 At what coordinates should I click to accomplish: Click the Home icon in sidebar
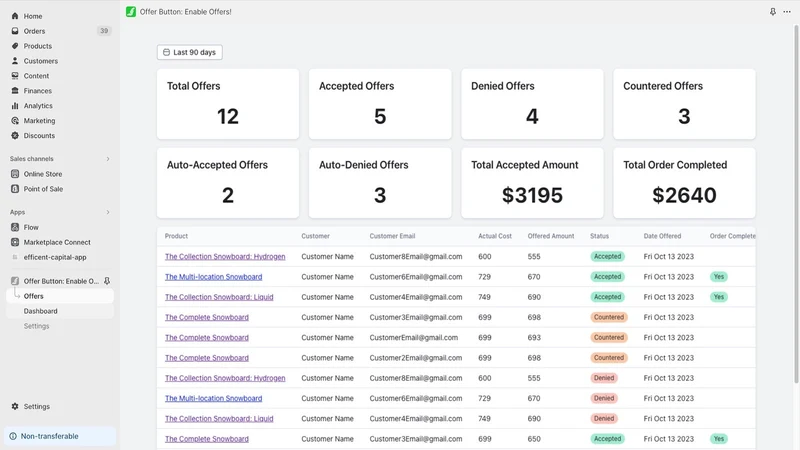coord(15,16)
